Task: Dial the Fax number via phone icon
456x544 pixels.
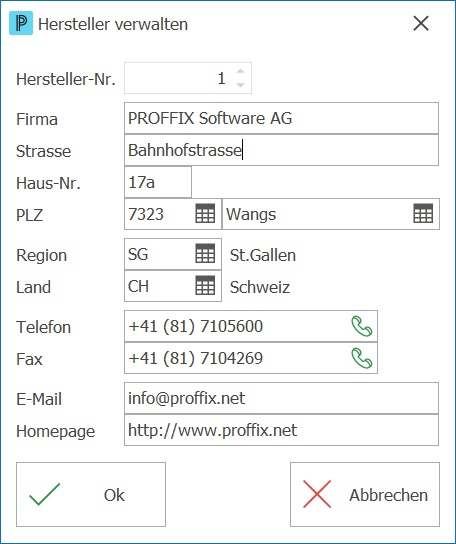Action: pyautogui.click(x=362, y=358)
